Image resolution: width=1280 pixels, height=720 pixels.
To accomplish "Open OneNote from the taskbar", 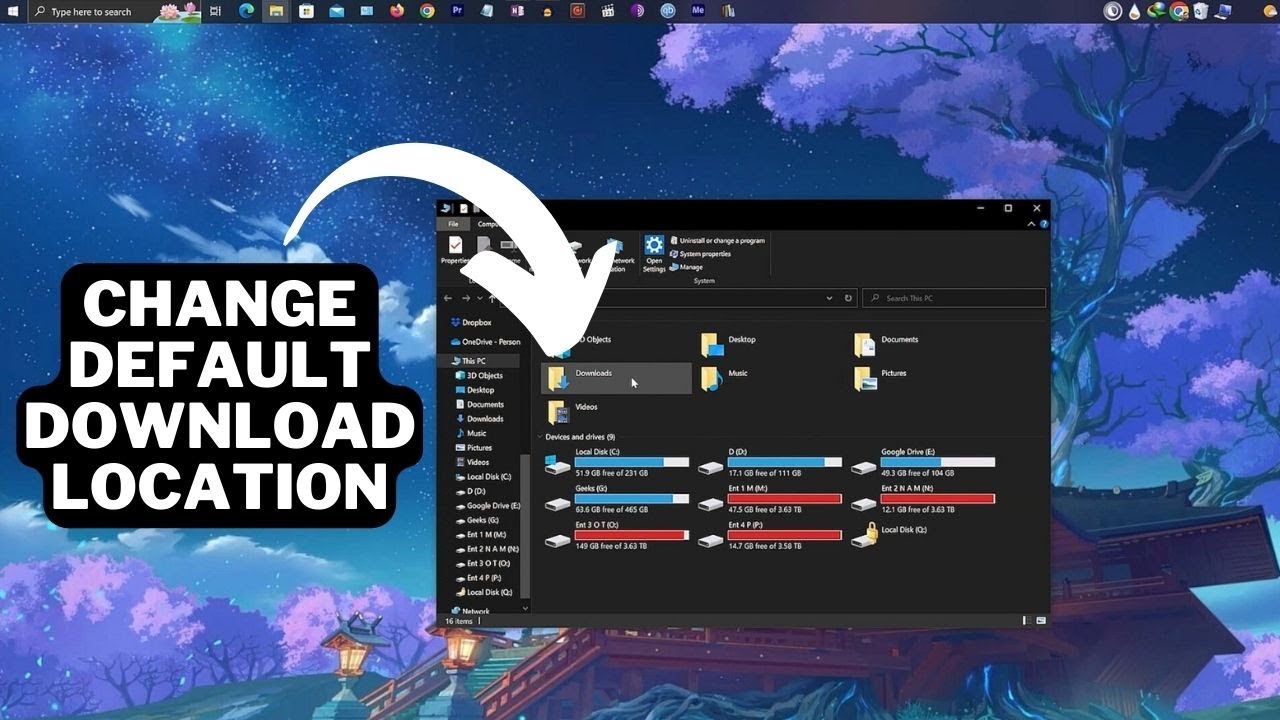I will [x=517, y=11].
